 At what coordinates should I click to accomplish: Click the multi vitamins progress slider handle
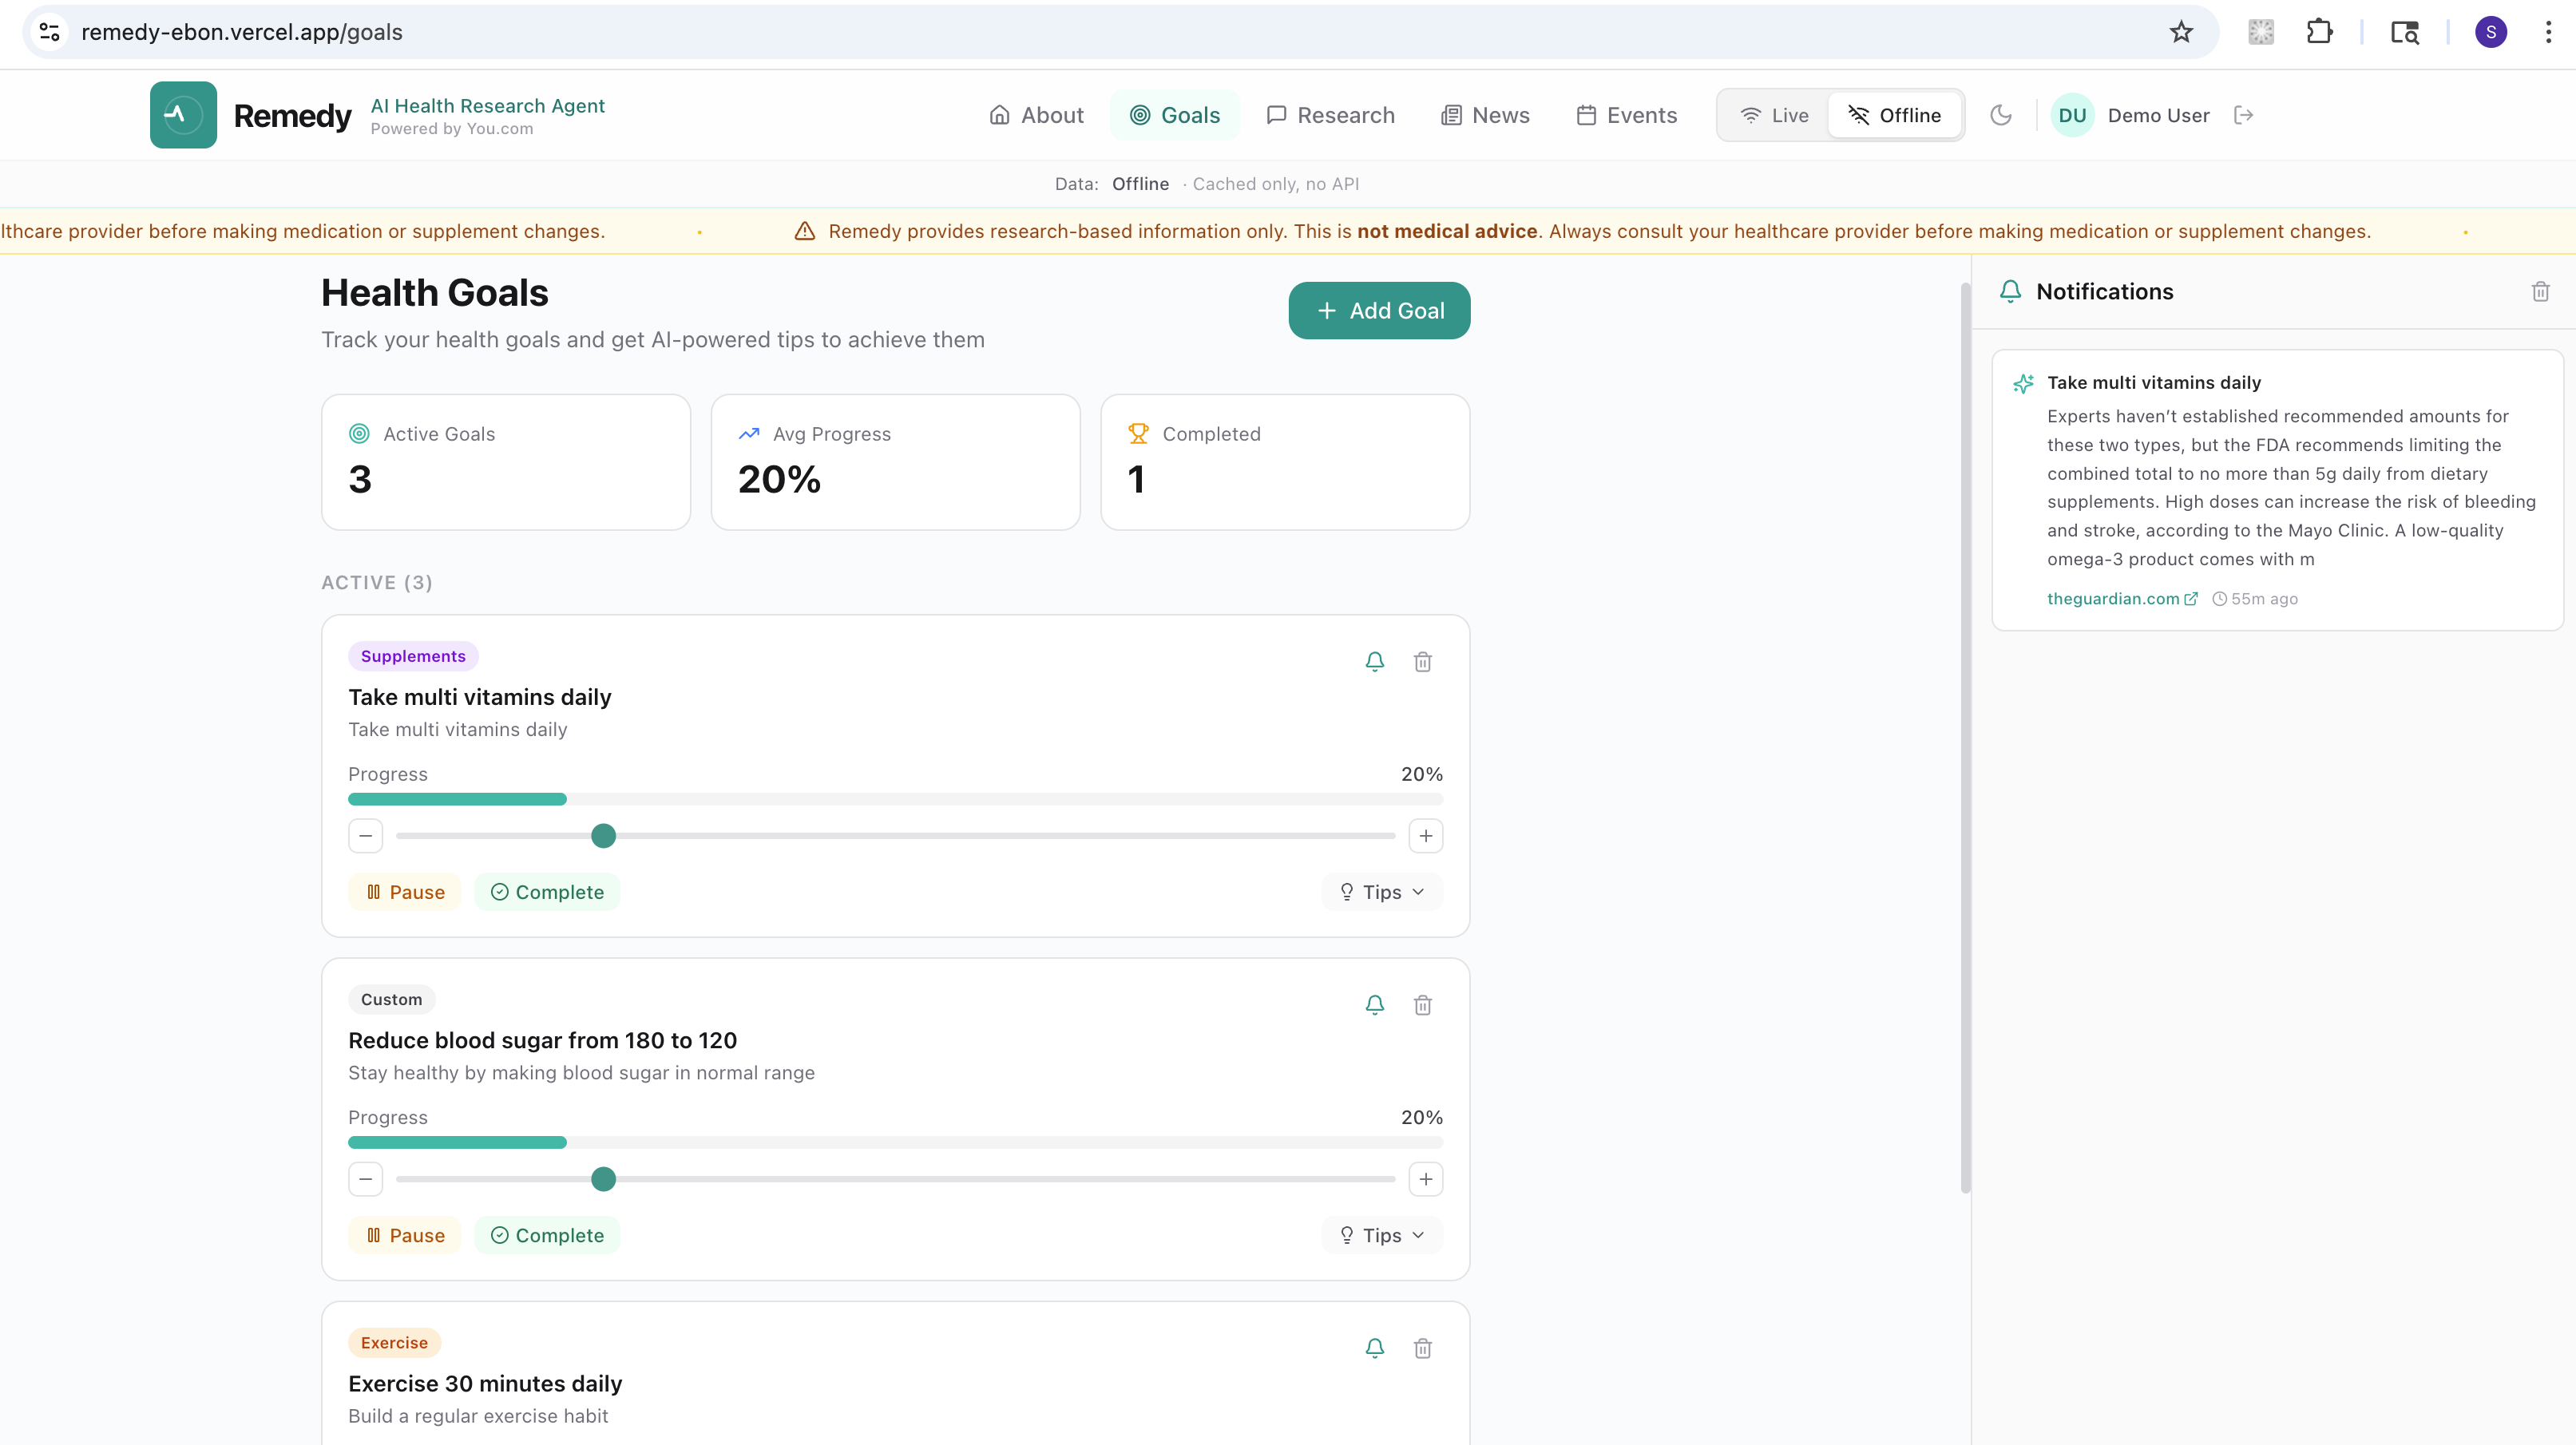pyautogui.click(x=603, y=836)
